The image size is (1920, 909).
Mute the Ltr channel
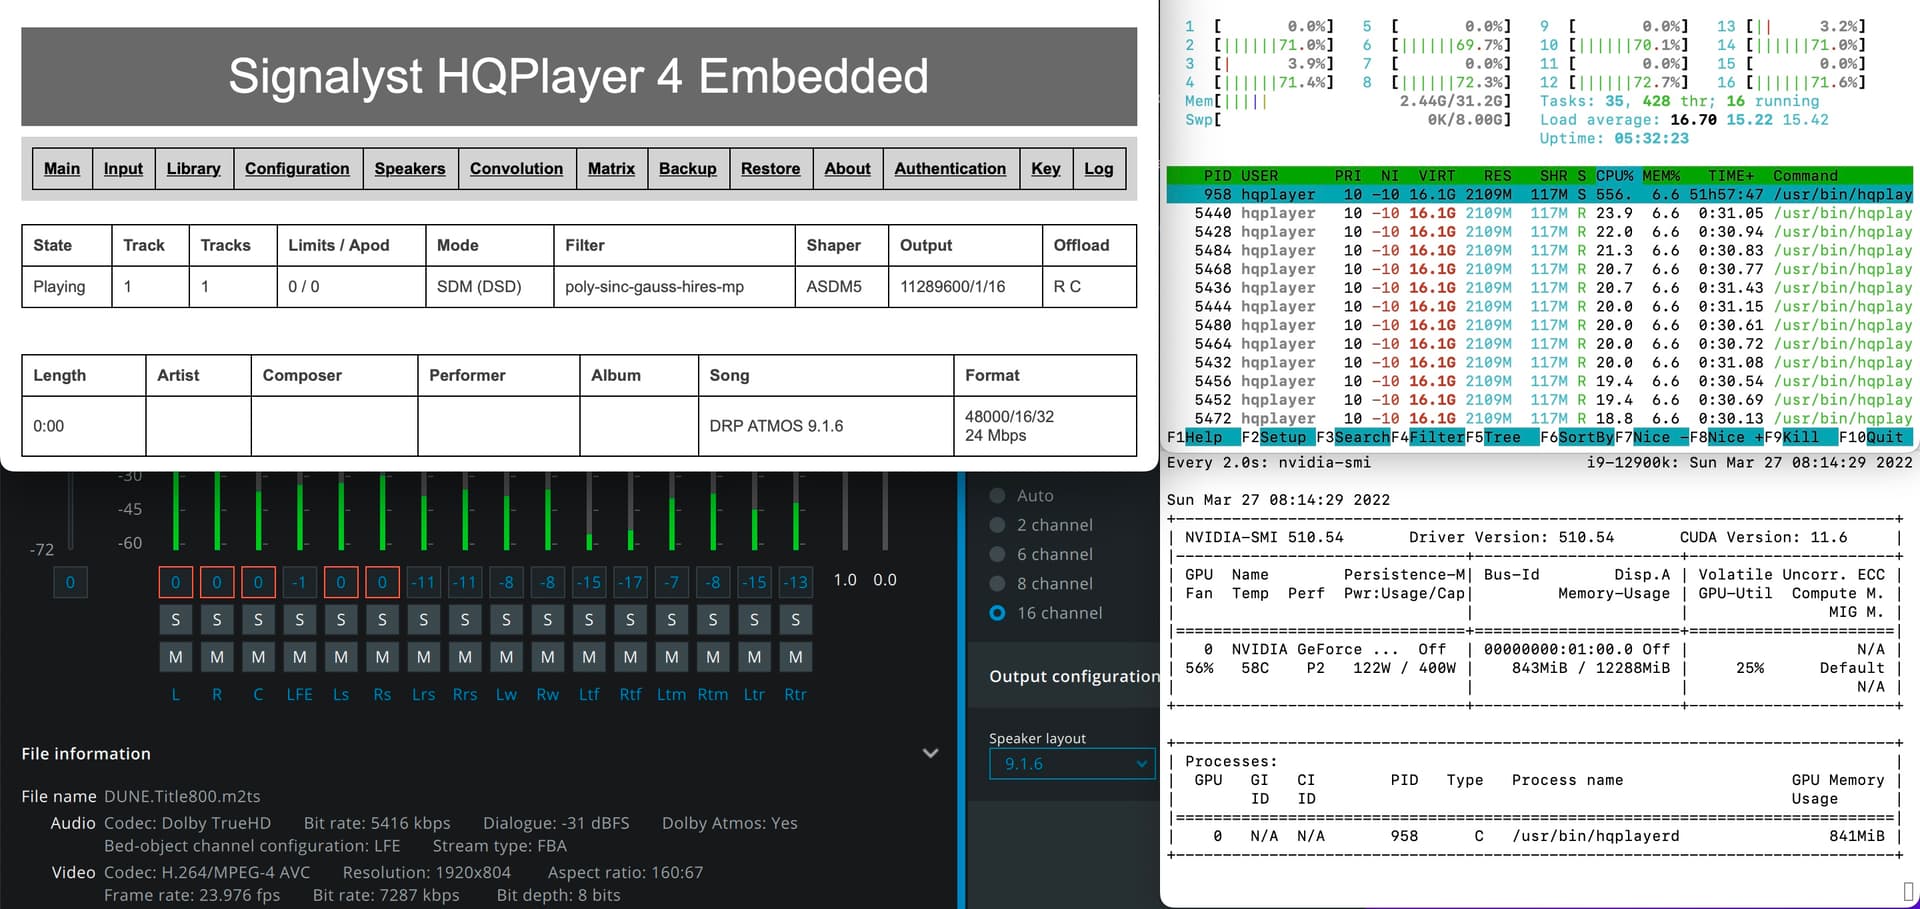pos(754,657)
